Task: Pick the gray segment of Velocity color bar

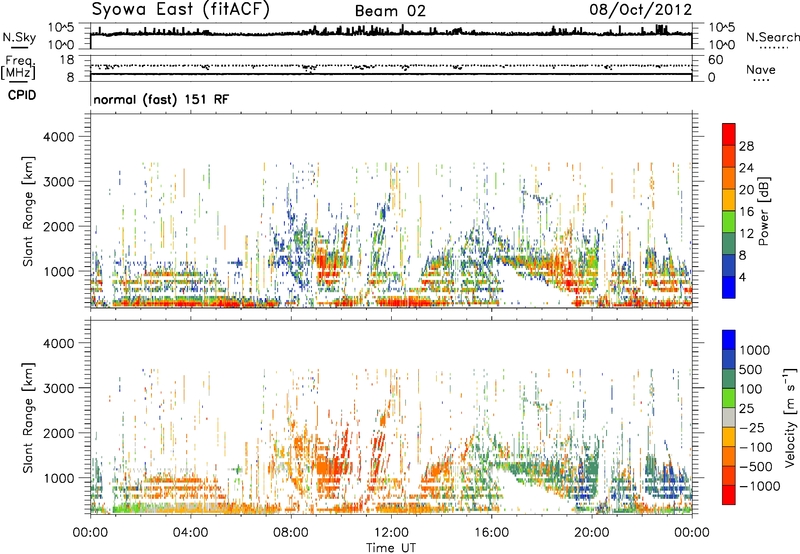Action: 729,417
